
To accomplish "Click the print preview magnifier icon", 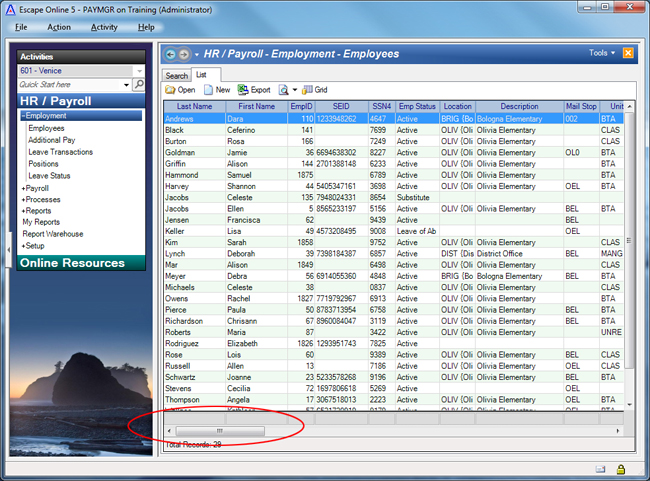I will [284, 90].
